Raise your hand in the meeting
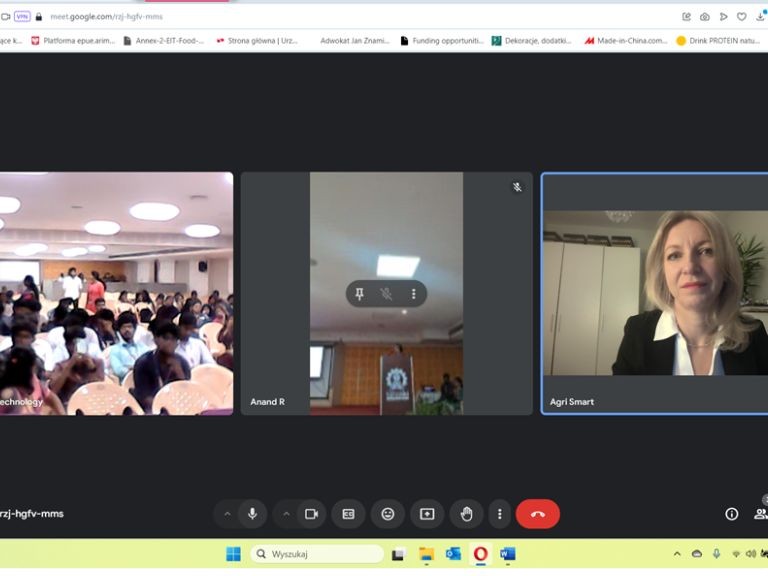This screenshot has height=576, width=768. (466, 514)
